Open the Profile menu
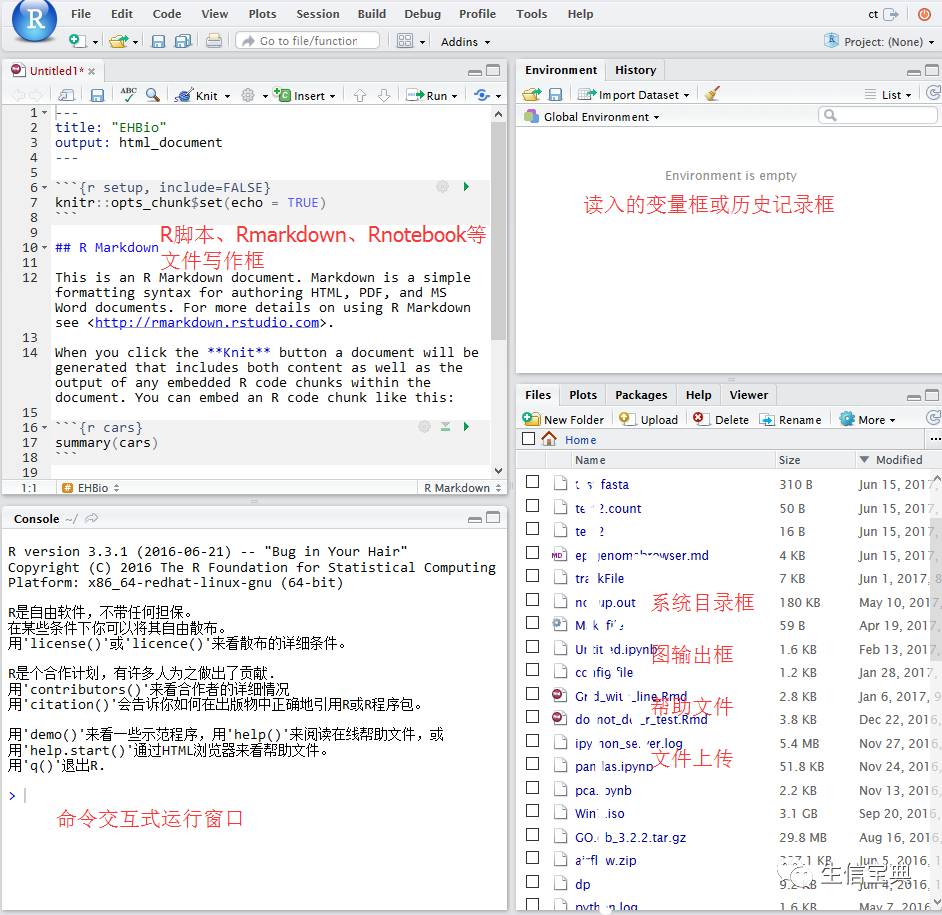Image resolution: width=942 pixels, height=915 pixels. click(477, 14)
